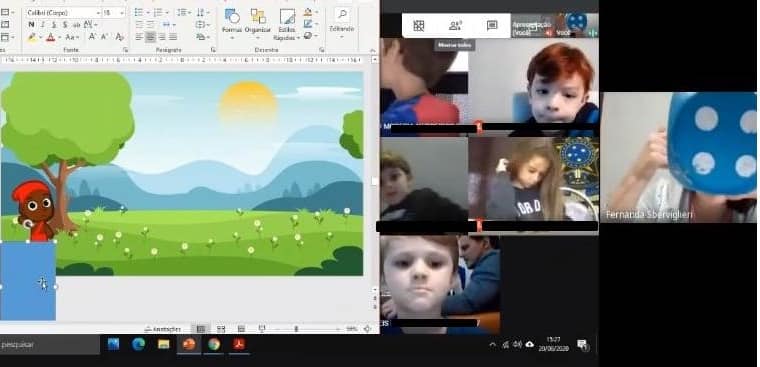
Task: Toggle italic formatting in Fonte group
Action: coord(43,25)
